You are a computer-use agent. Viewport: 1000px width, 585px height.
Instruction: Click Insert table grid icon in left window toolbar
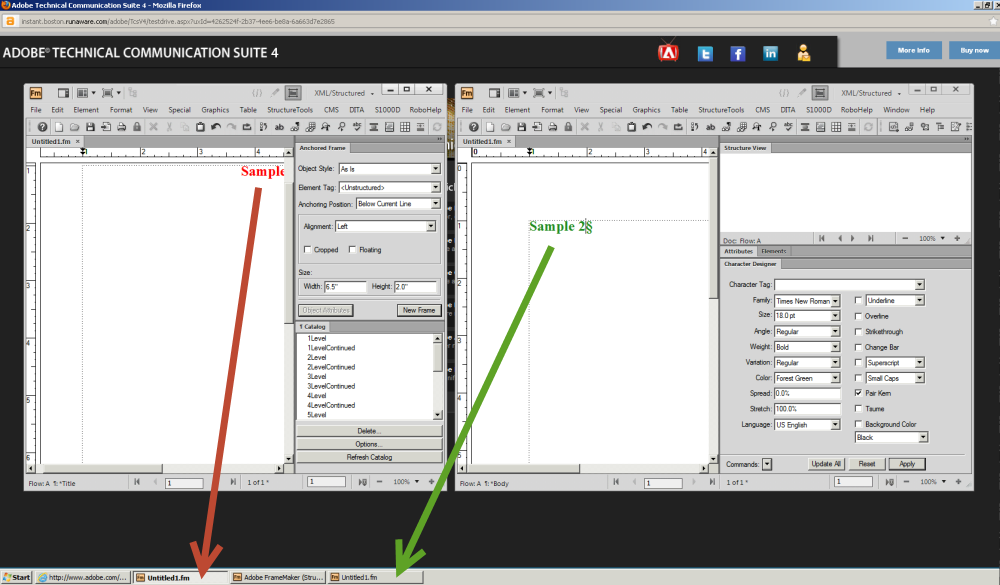coord(404,127)
